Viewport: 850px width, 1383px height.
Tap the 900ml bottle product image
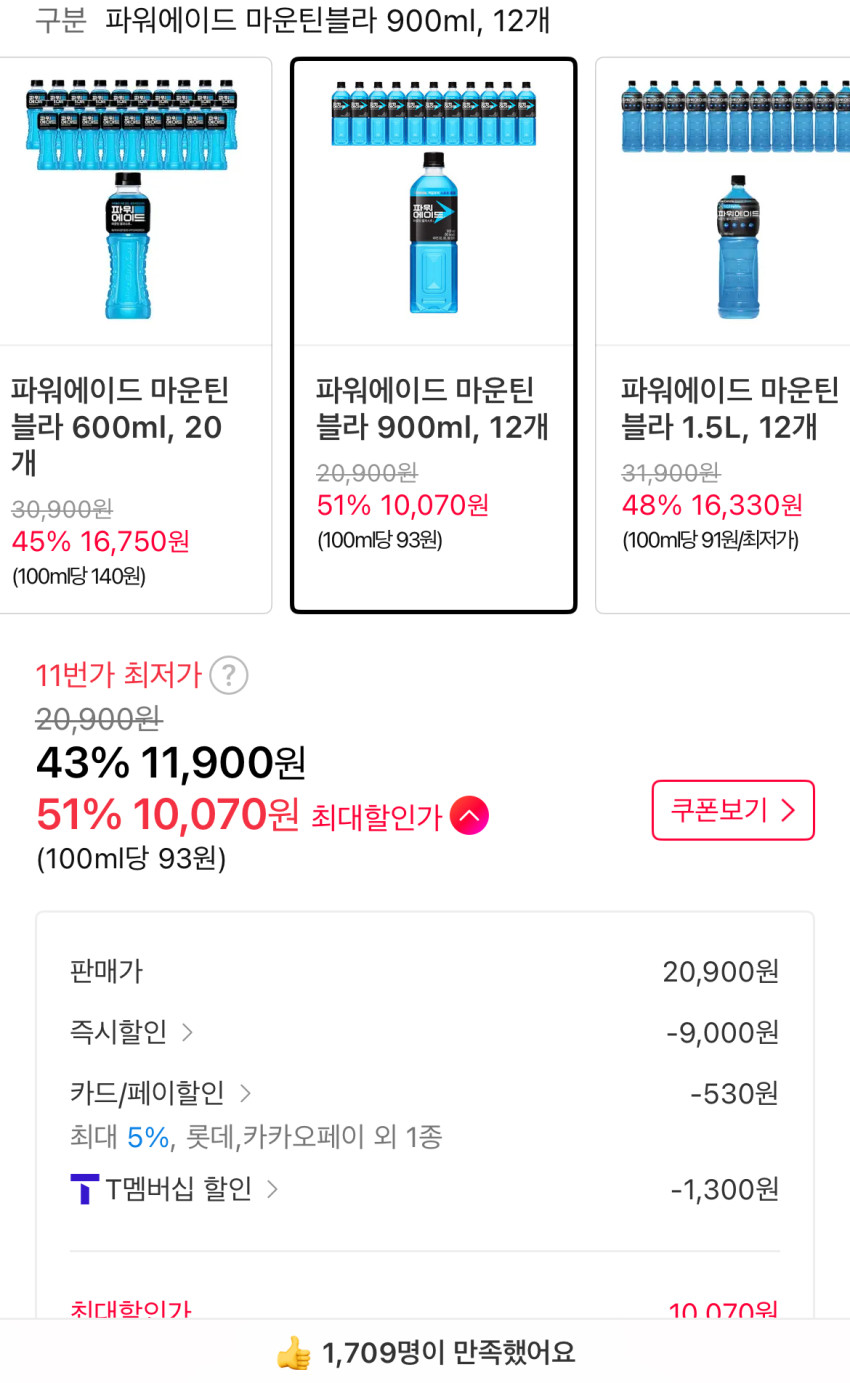tap(433, 198)
